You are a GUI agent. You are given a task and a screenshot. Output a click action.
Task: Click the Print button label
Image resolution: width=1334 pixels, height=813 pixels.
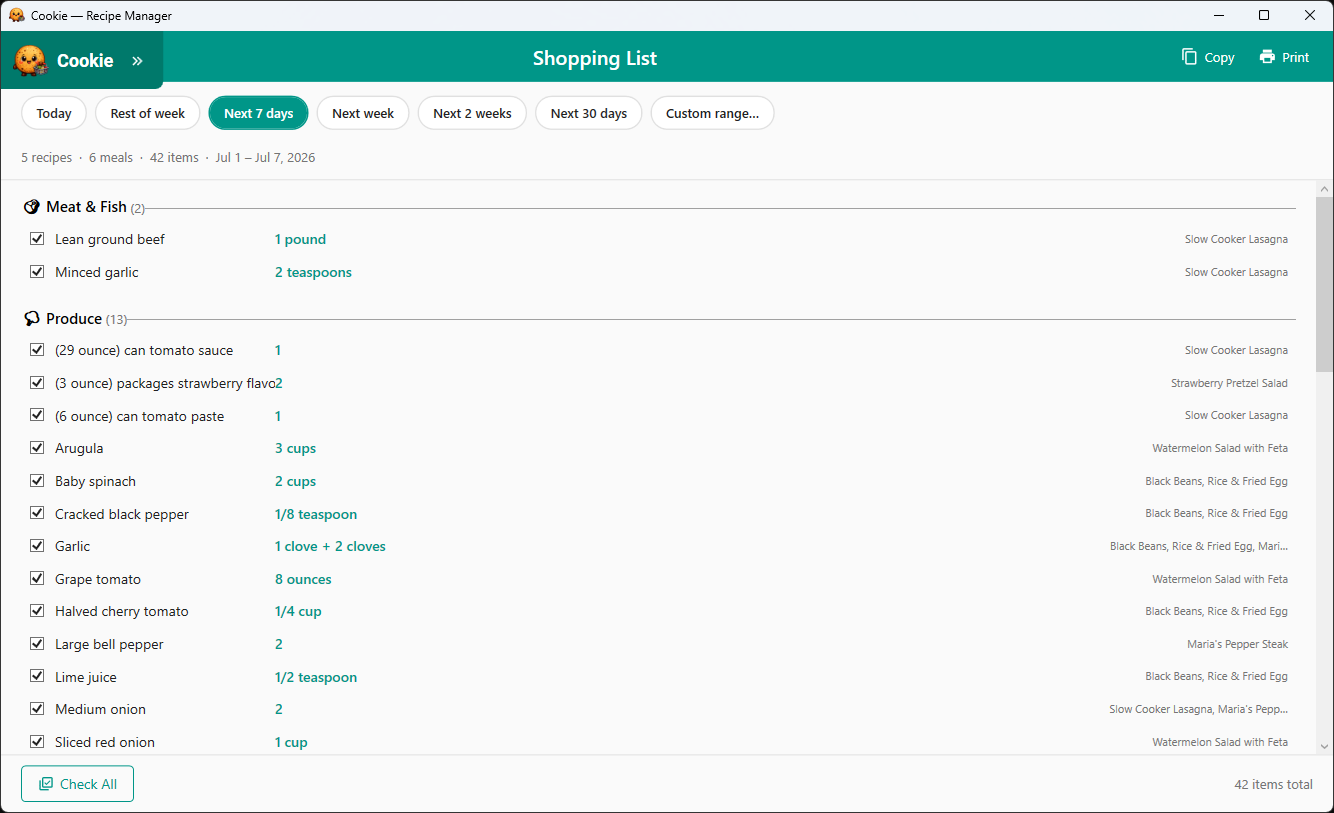tap(1296, 58)
